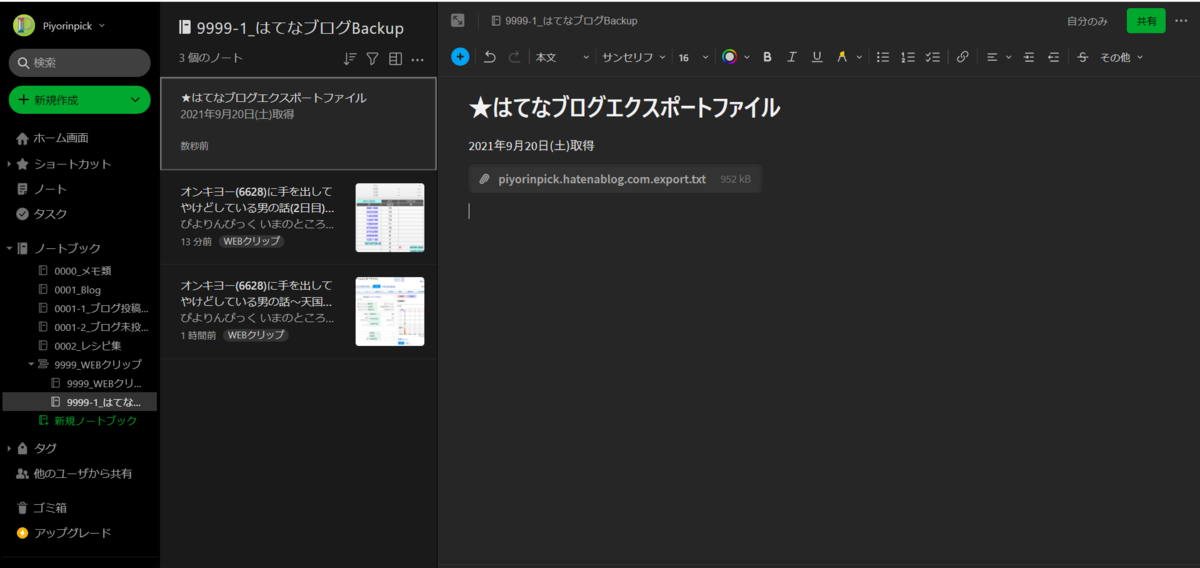The height and width of the screenshot is (568, 1200).
Task: Click the note title in the editor
Action: tap(624, 108)
